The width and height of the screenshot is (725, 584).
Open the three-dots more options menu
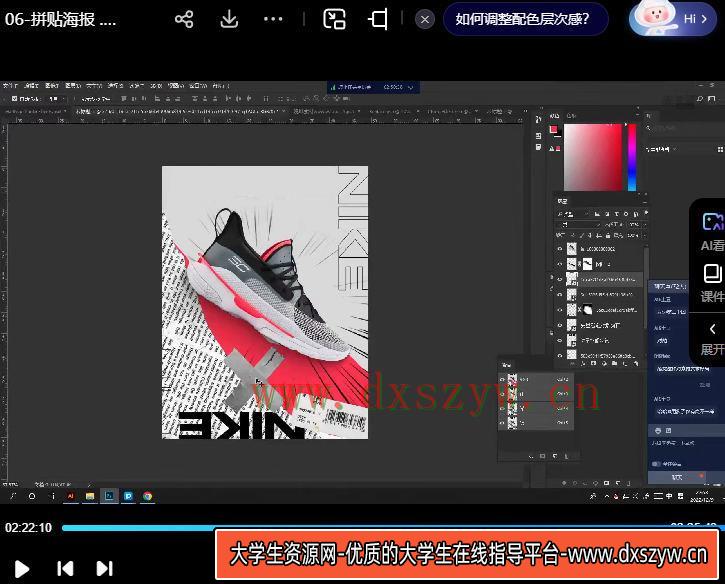pos(273,19)
